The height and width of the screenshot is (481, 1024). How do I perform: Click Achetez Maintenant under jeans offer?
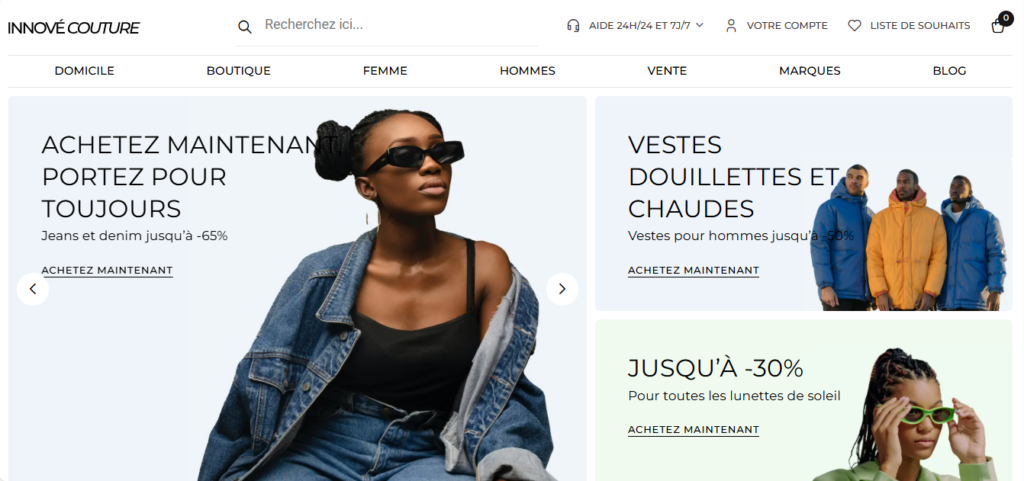[107, 271]
